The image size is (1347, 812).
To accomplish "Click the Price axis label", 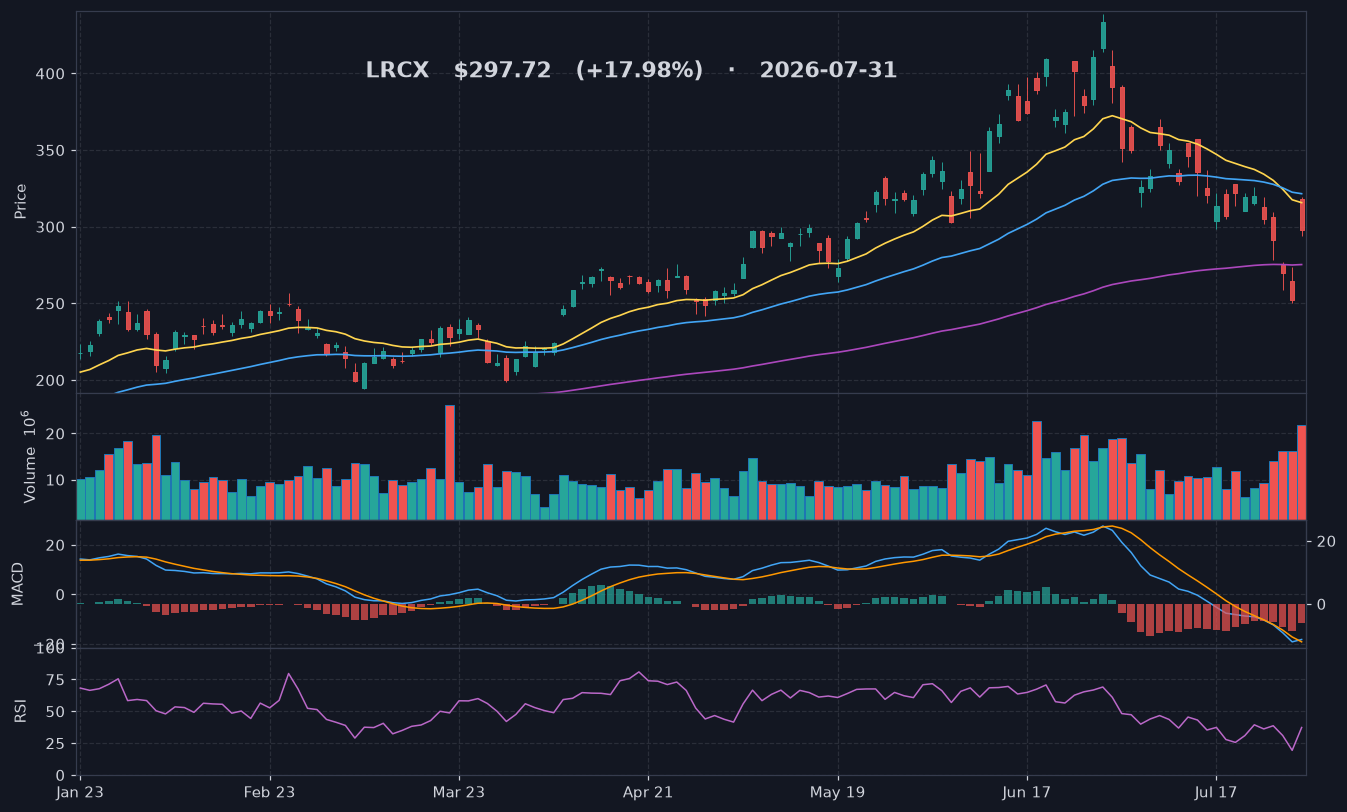I will click(21, 201).
